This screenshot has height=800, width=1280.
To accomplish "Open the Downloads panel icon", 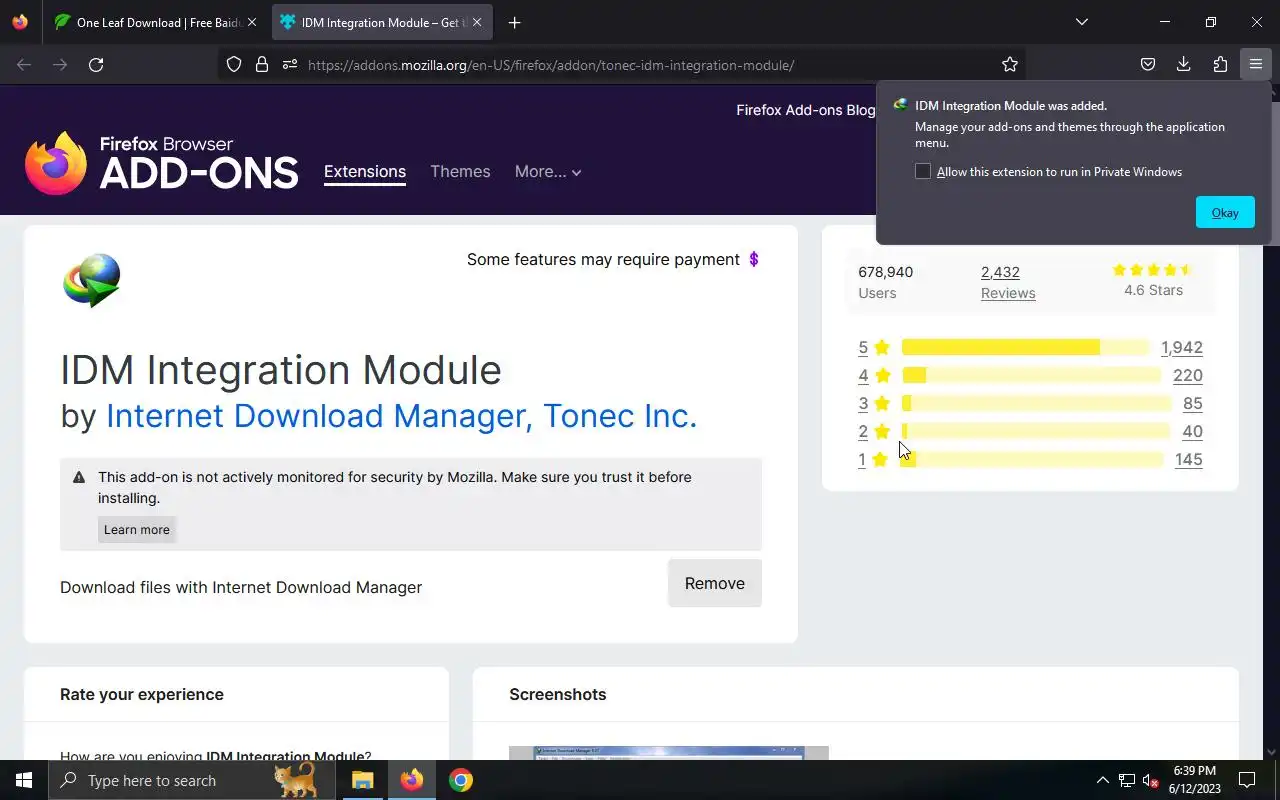I will 1184,64.
